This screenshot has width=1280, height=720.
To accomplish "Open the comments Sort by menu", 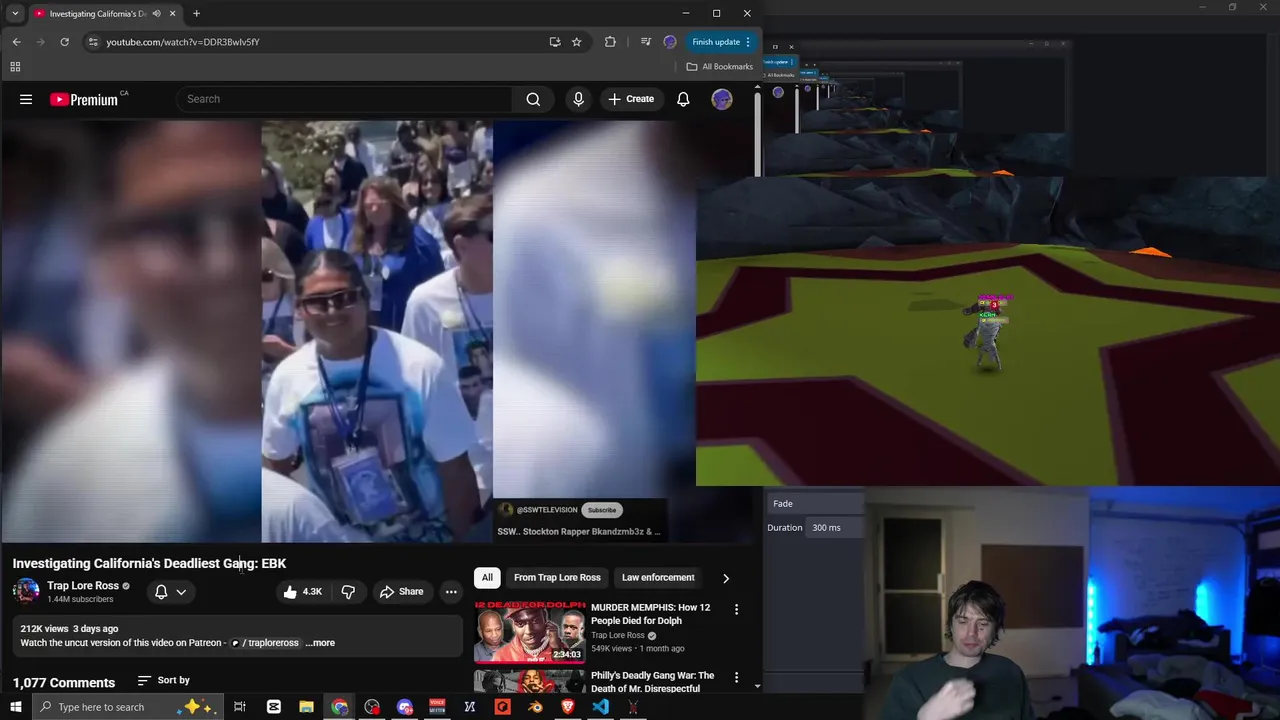I will 164,680.
